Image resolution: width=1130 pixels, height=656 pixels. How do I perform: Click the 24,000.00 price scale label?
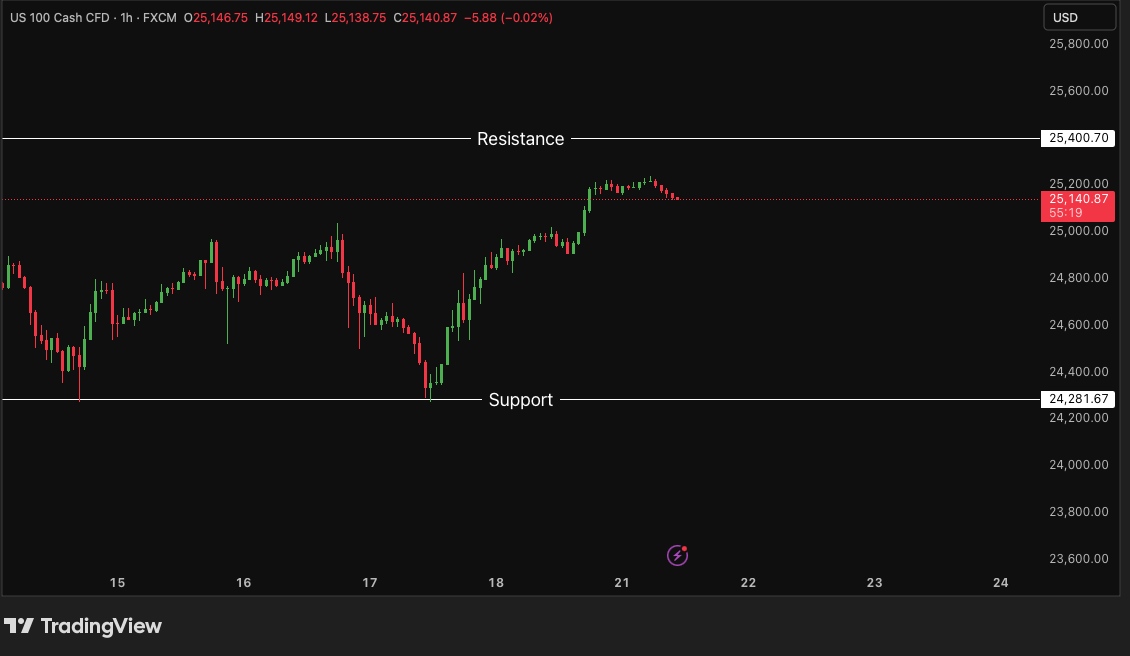(x=1078, y=465)
